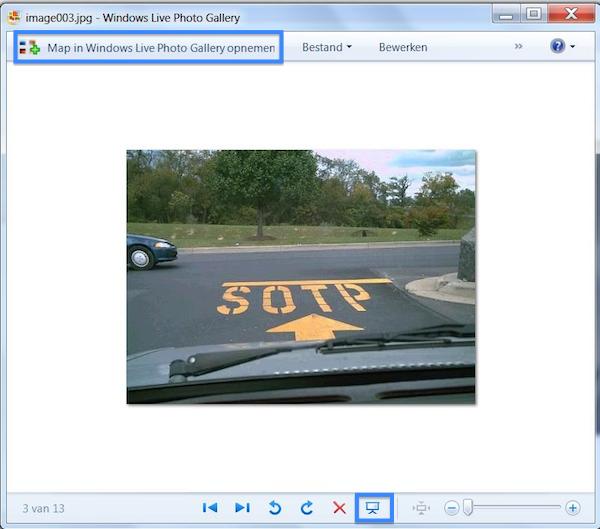Viewport: 600px width, 529px height.
Task: Click the zoom slider thumb
Action: pos(468,507)
